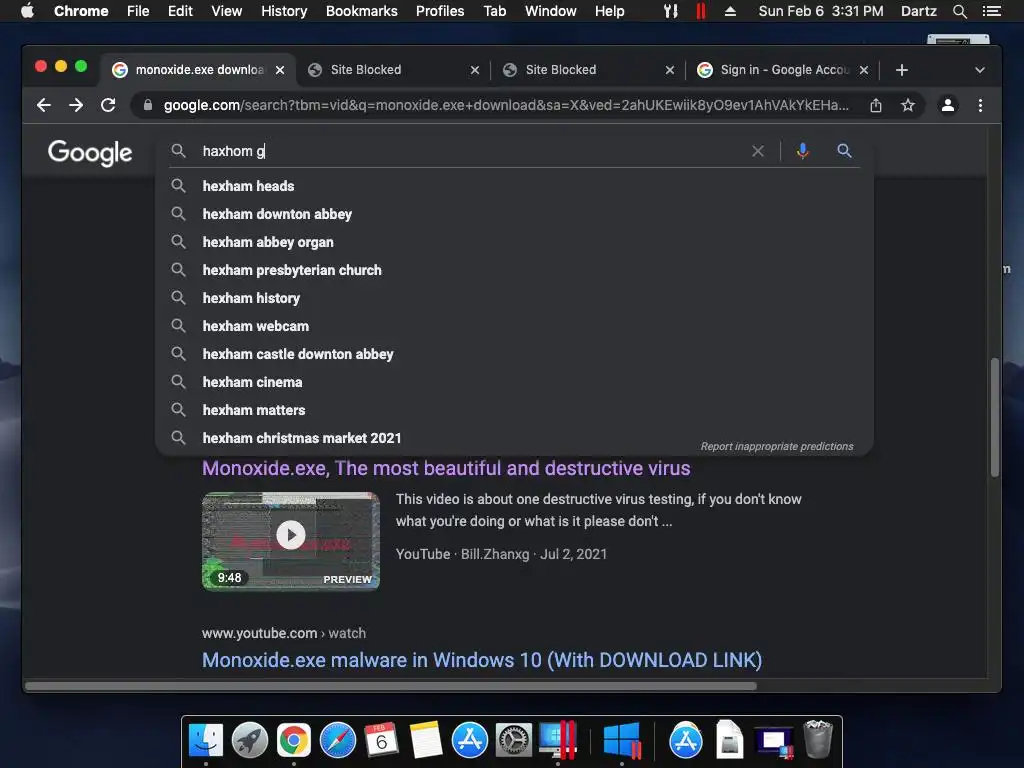The width and height of the screenshot is (1024, 768).
Task: Select suggestion 'hexham webcam'
Action: [515, 327]
